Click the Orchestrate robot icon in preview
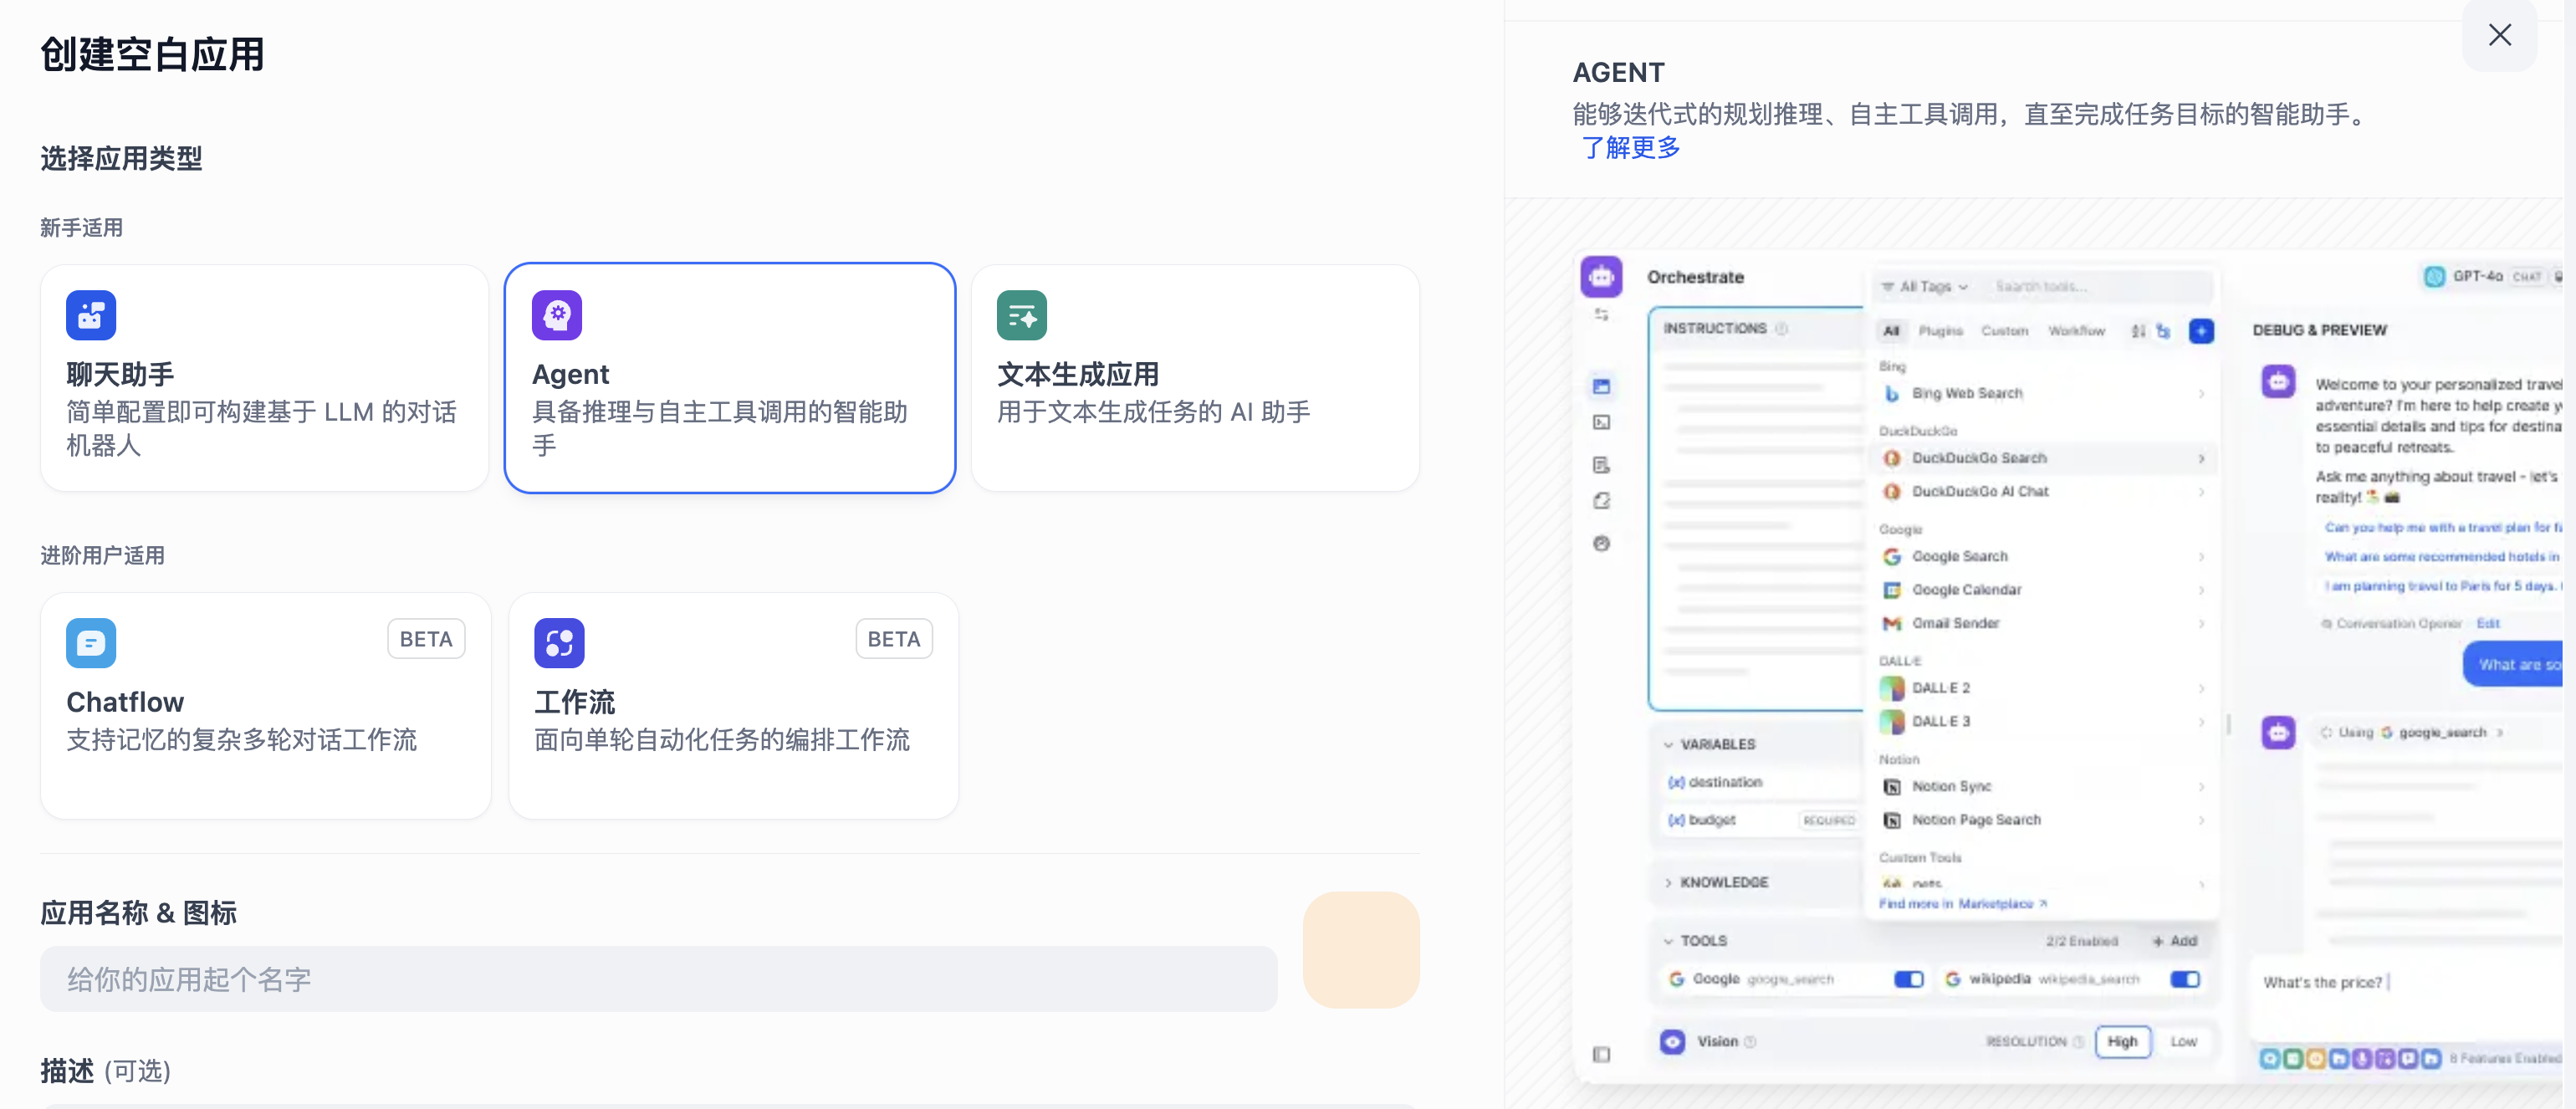2576x1109 pixels. pyautogui.click(x=1601, y=277)
